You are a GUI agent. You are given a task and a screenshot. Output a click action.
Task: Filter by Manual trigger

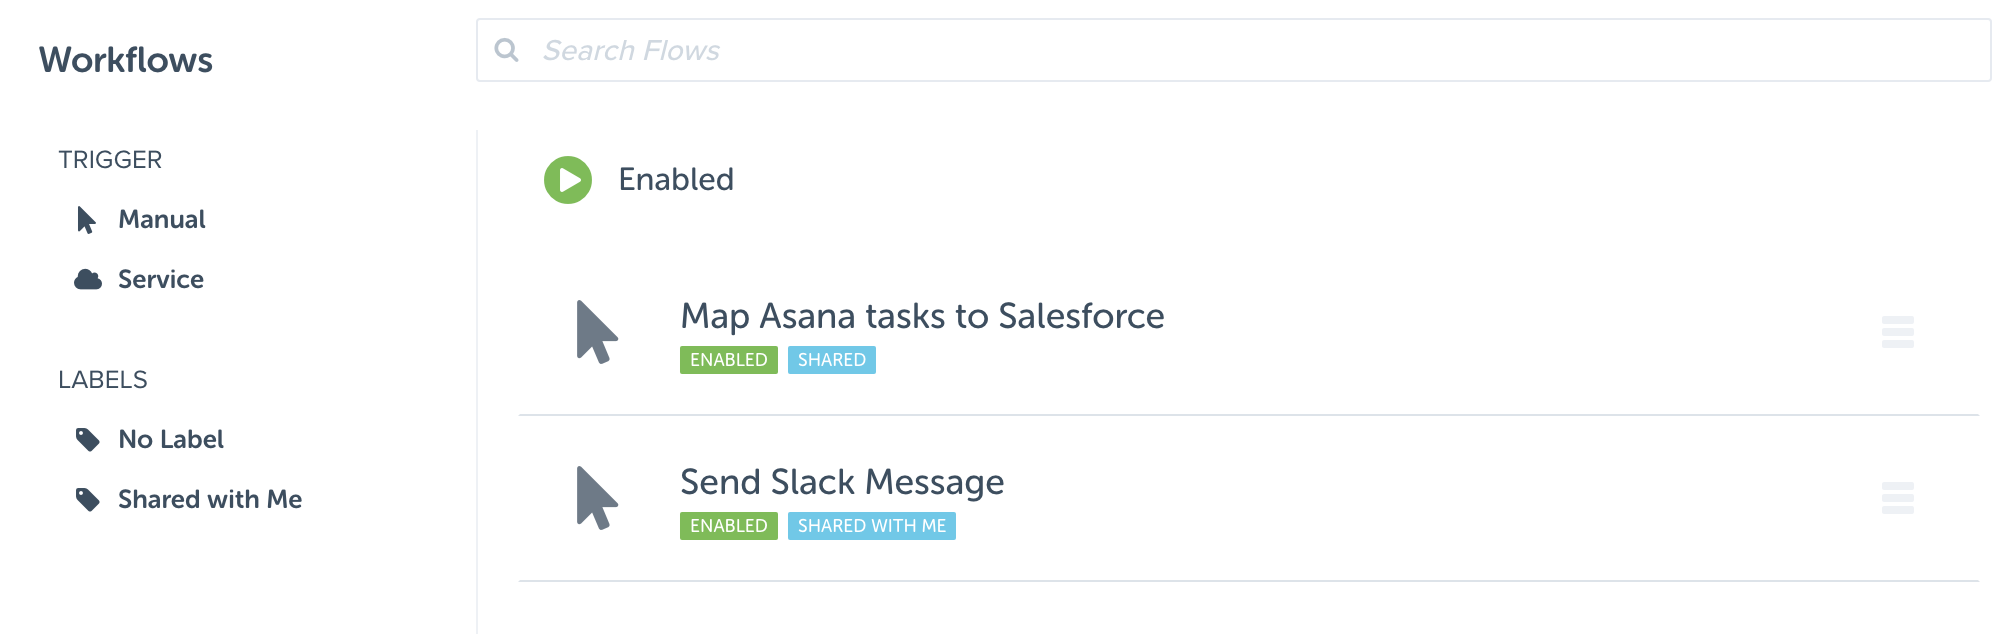(x=162, y=220)
